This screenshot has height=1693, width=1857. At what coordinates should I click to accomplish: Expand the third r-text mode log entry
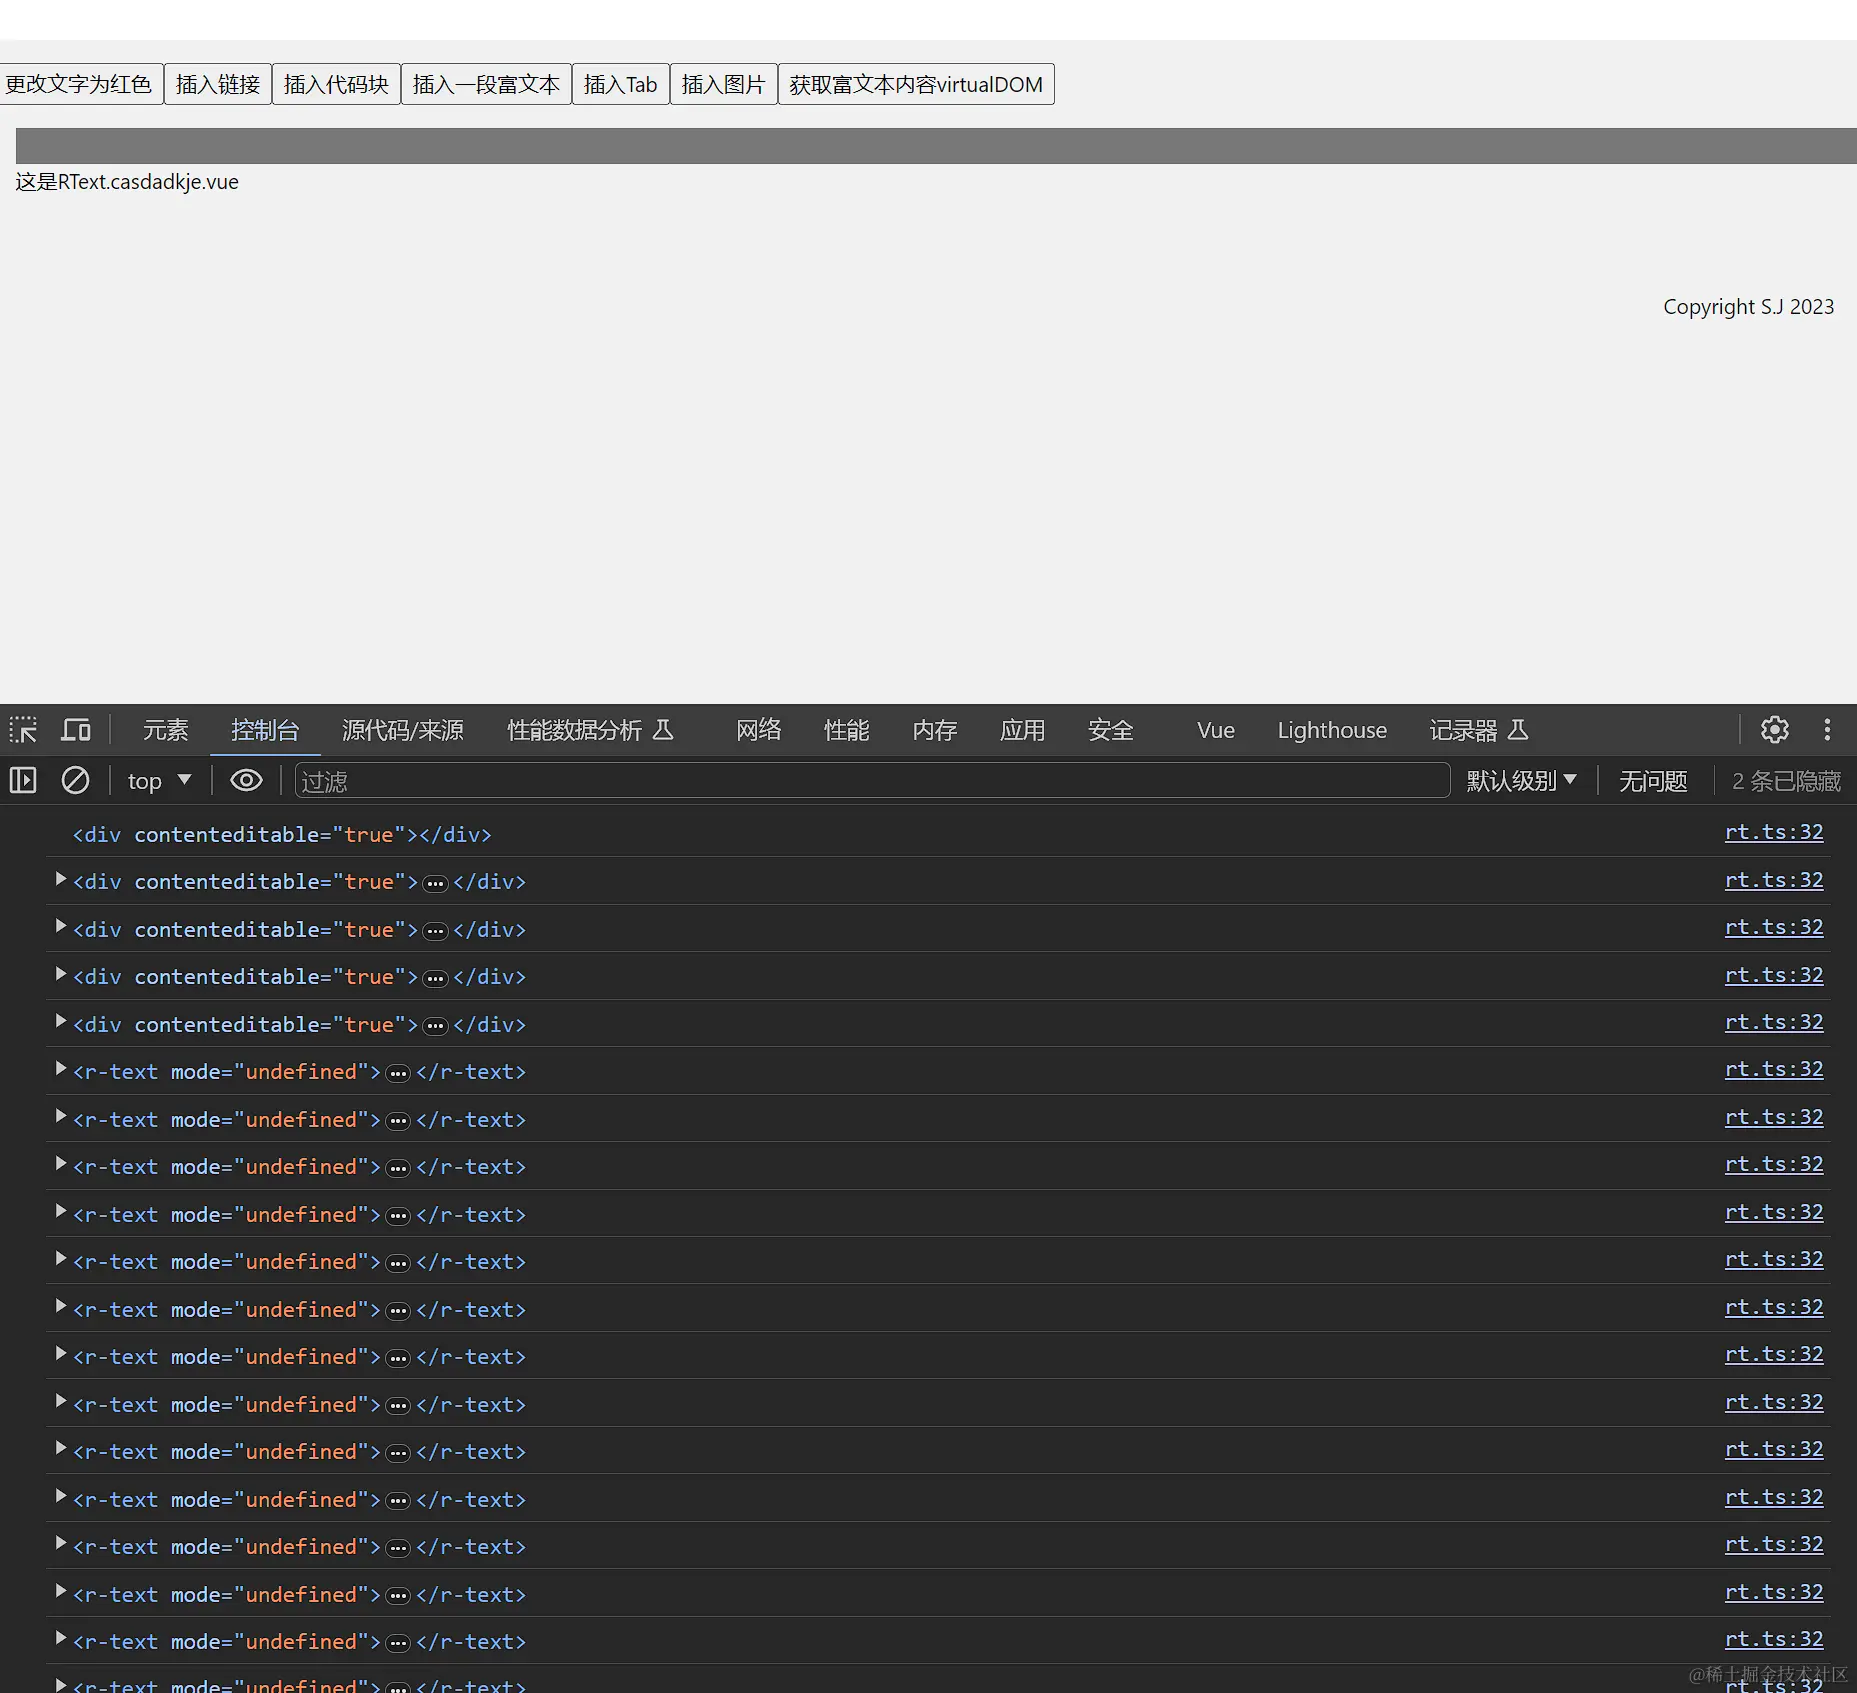click(61, 1164)
